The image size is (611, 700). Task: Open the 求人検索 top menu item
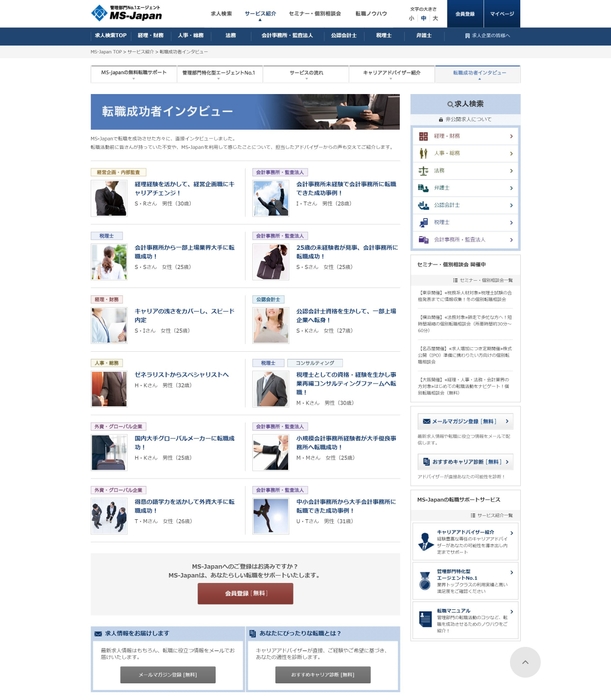point(221,14)
